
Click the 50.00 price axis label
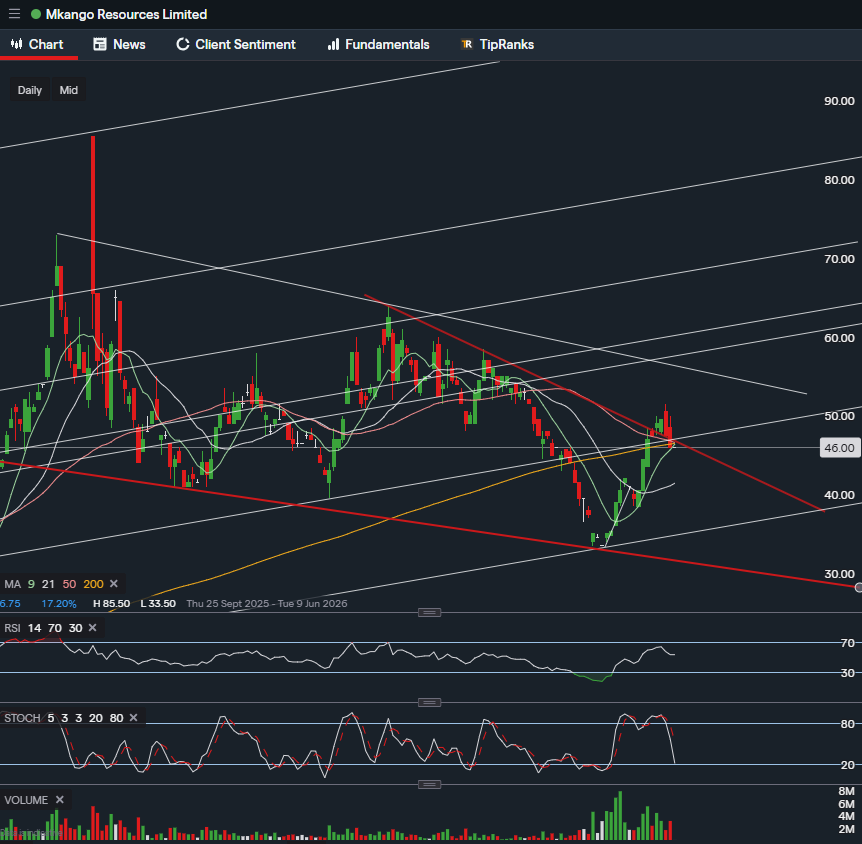pos(839,416)
